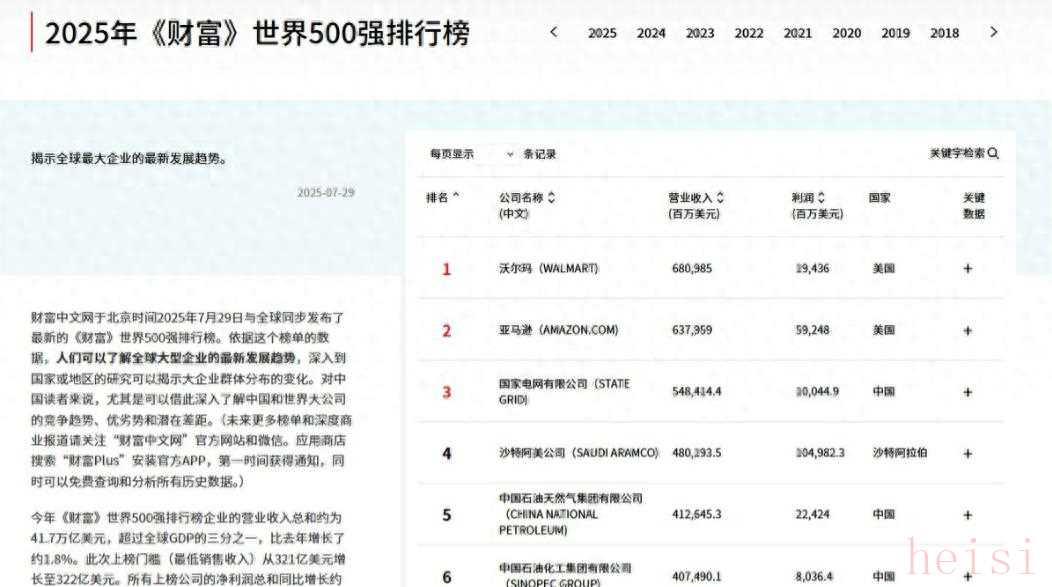Click the previous years left arrow

click(x=554, y=32)
